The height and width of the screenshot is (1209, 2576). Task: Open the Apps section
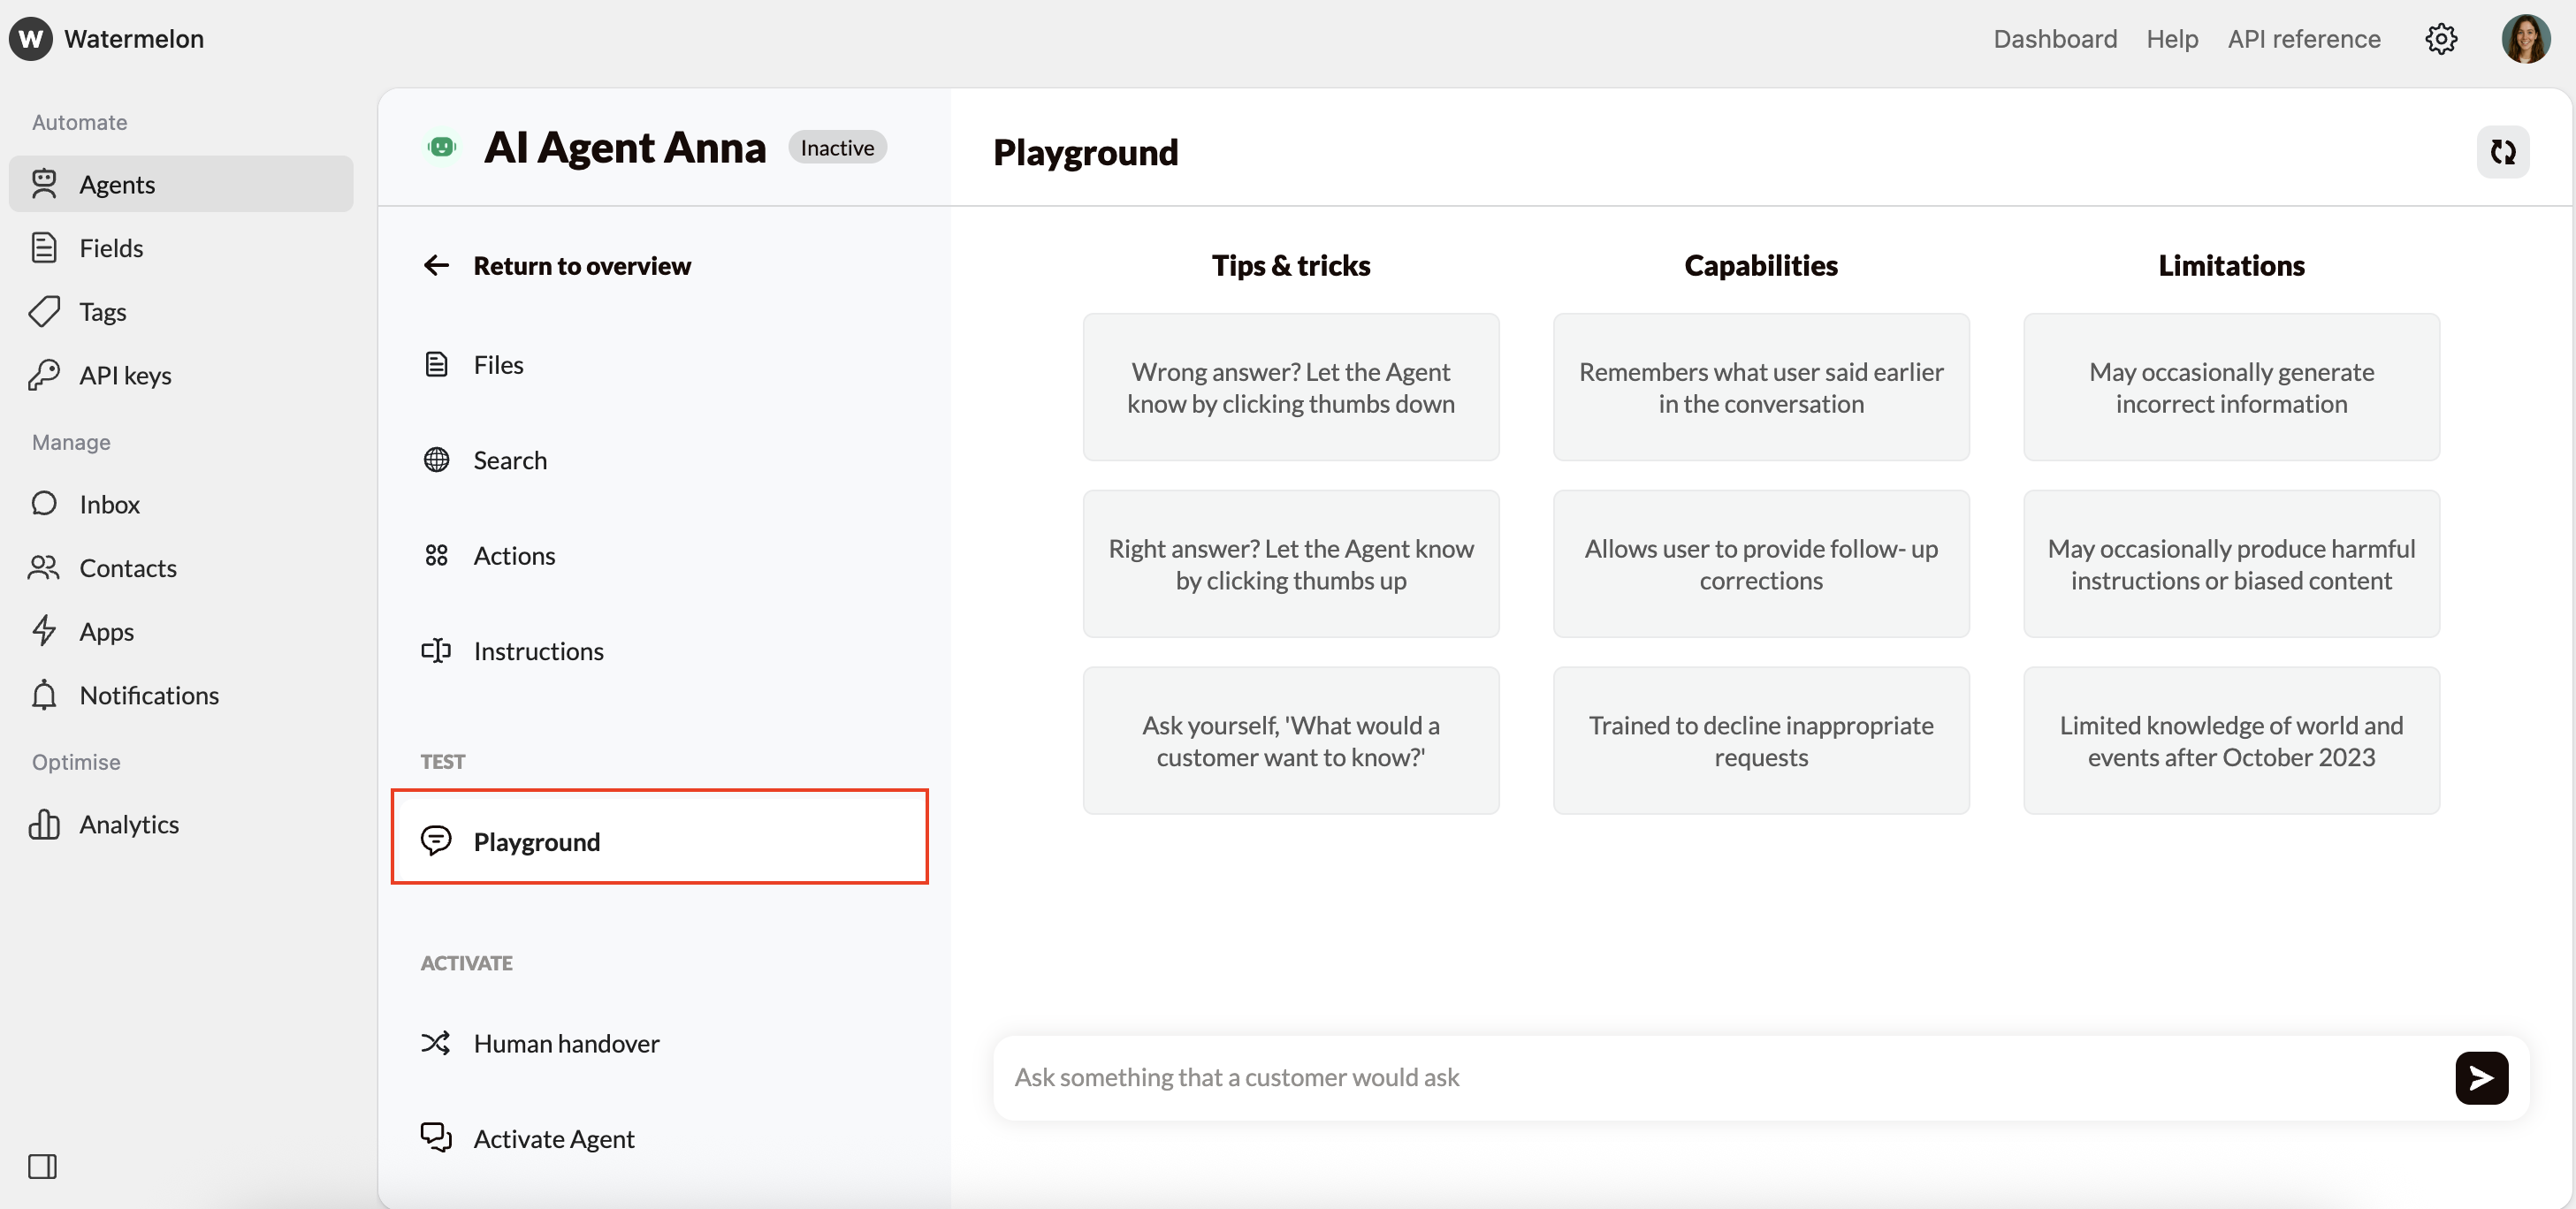[106, 631]
